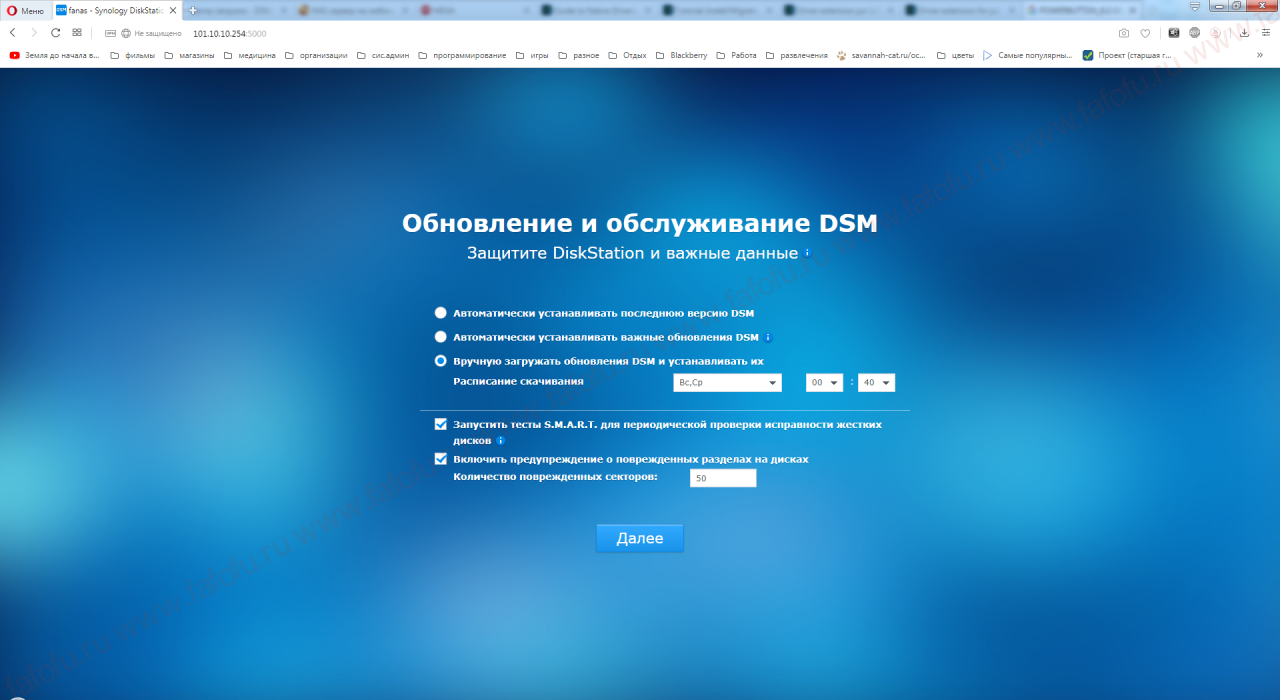
Task: Open the Работа bookmarks folder
Action: click(736, 56)
